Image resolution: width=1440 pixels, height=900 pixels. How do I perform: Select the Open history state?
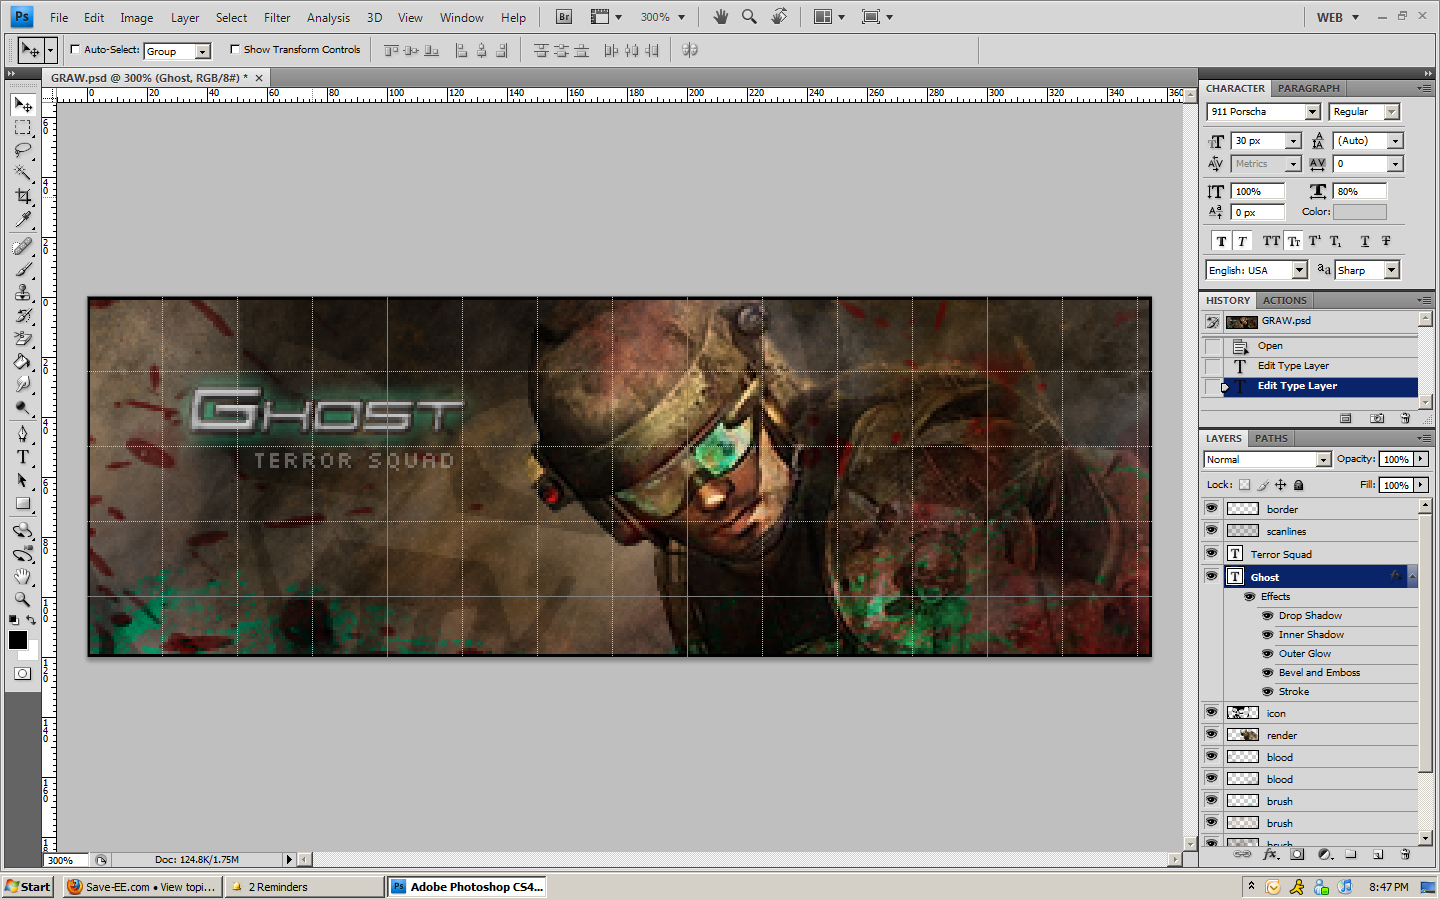[x=1270, y=346]
